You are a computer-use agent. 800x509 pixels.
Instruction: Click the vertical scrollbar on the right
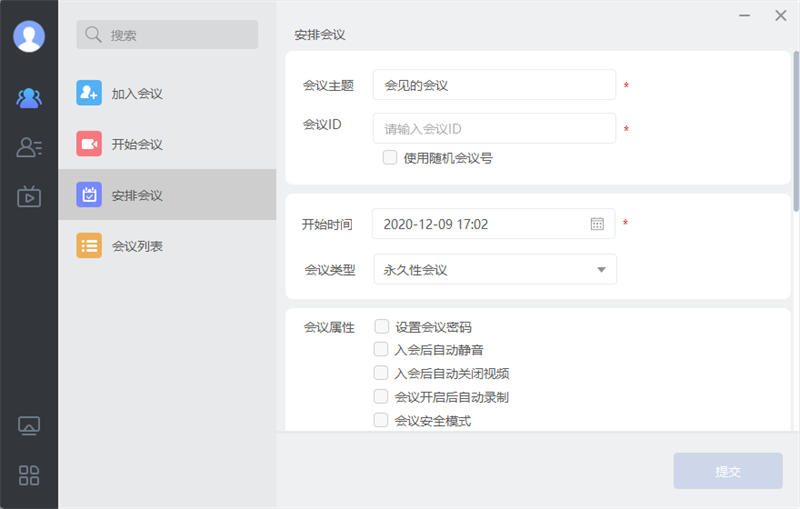click(796, 130)
